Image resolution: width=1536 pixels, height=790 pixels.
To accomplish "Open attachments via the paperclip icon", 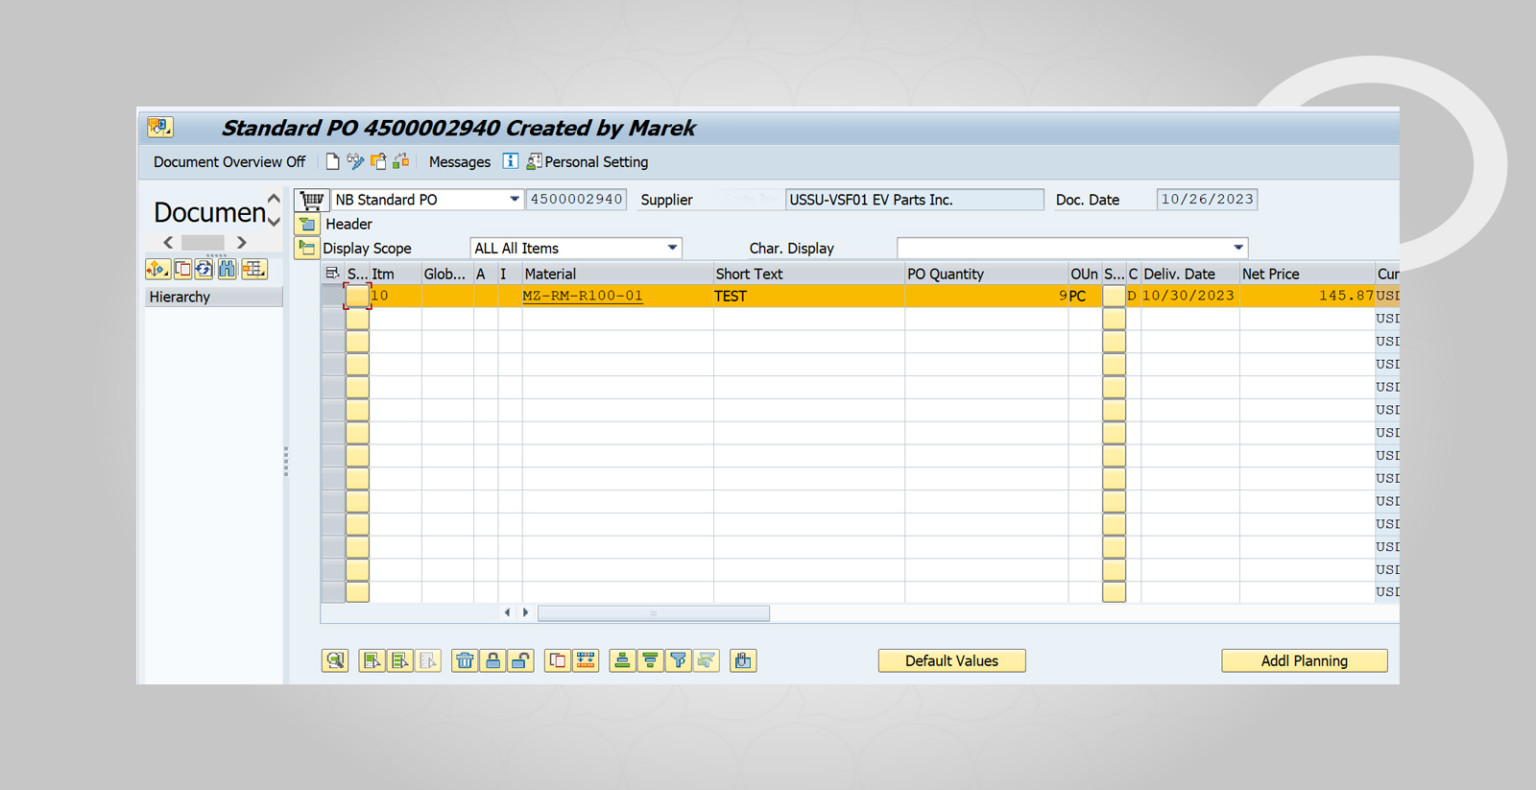I will click(743, 660).
